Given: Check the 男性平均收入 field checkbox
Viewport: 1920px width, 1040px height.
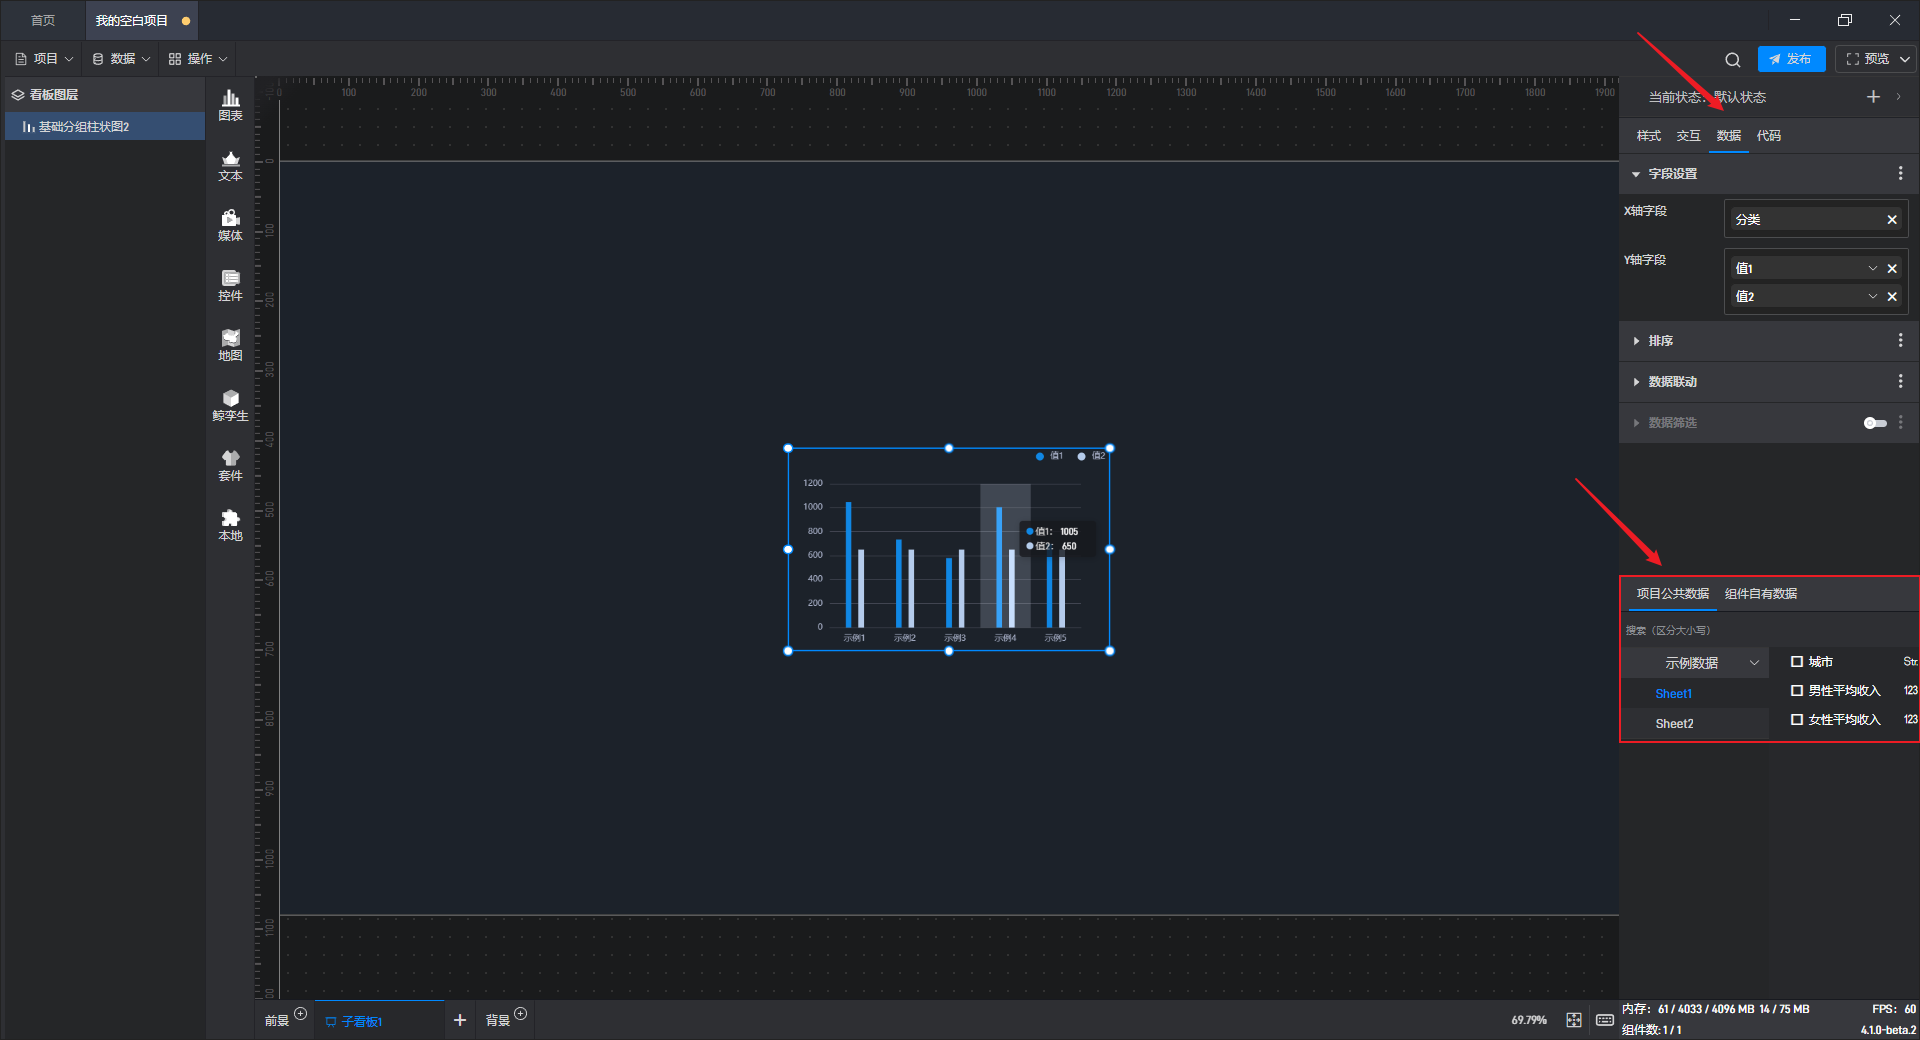Looking at the screenshot, I should click(1797, 691).
